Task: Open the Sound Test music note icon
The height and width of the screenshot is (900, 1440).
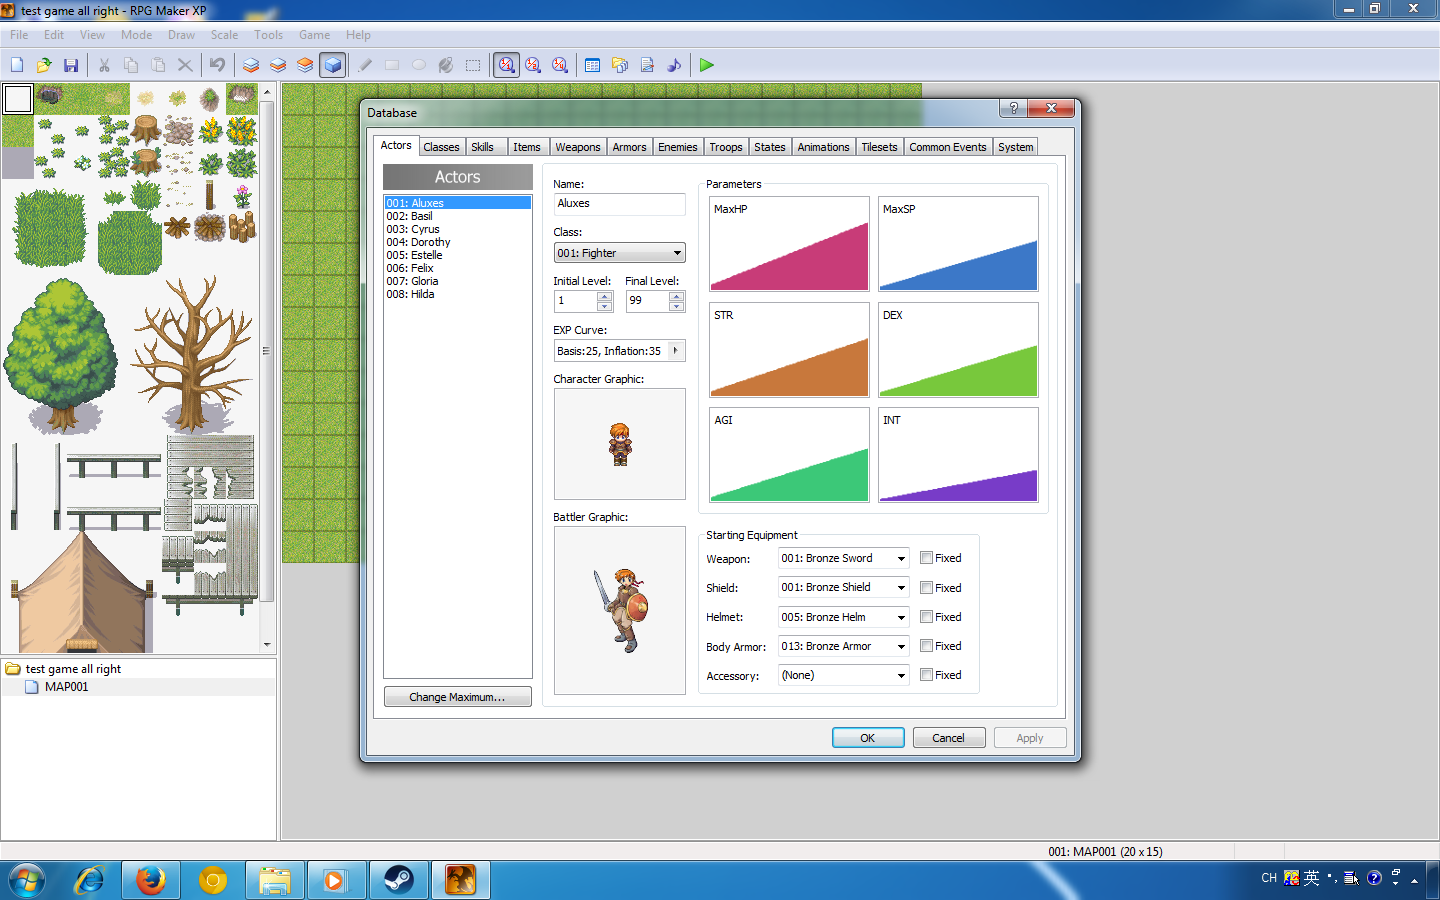Action: click(x=674, y=65)
